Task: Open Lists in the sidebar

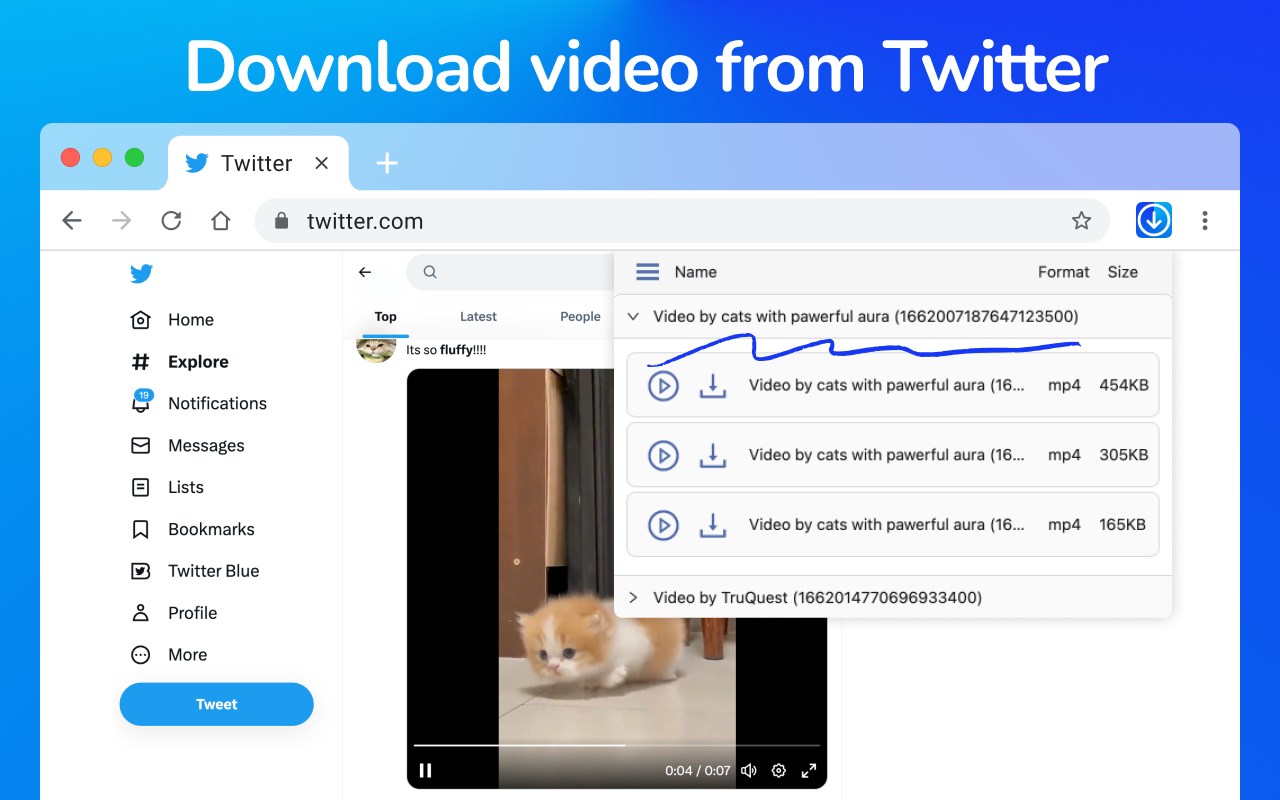Action: (167, 487)
